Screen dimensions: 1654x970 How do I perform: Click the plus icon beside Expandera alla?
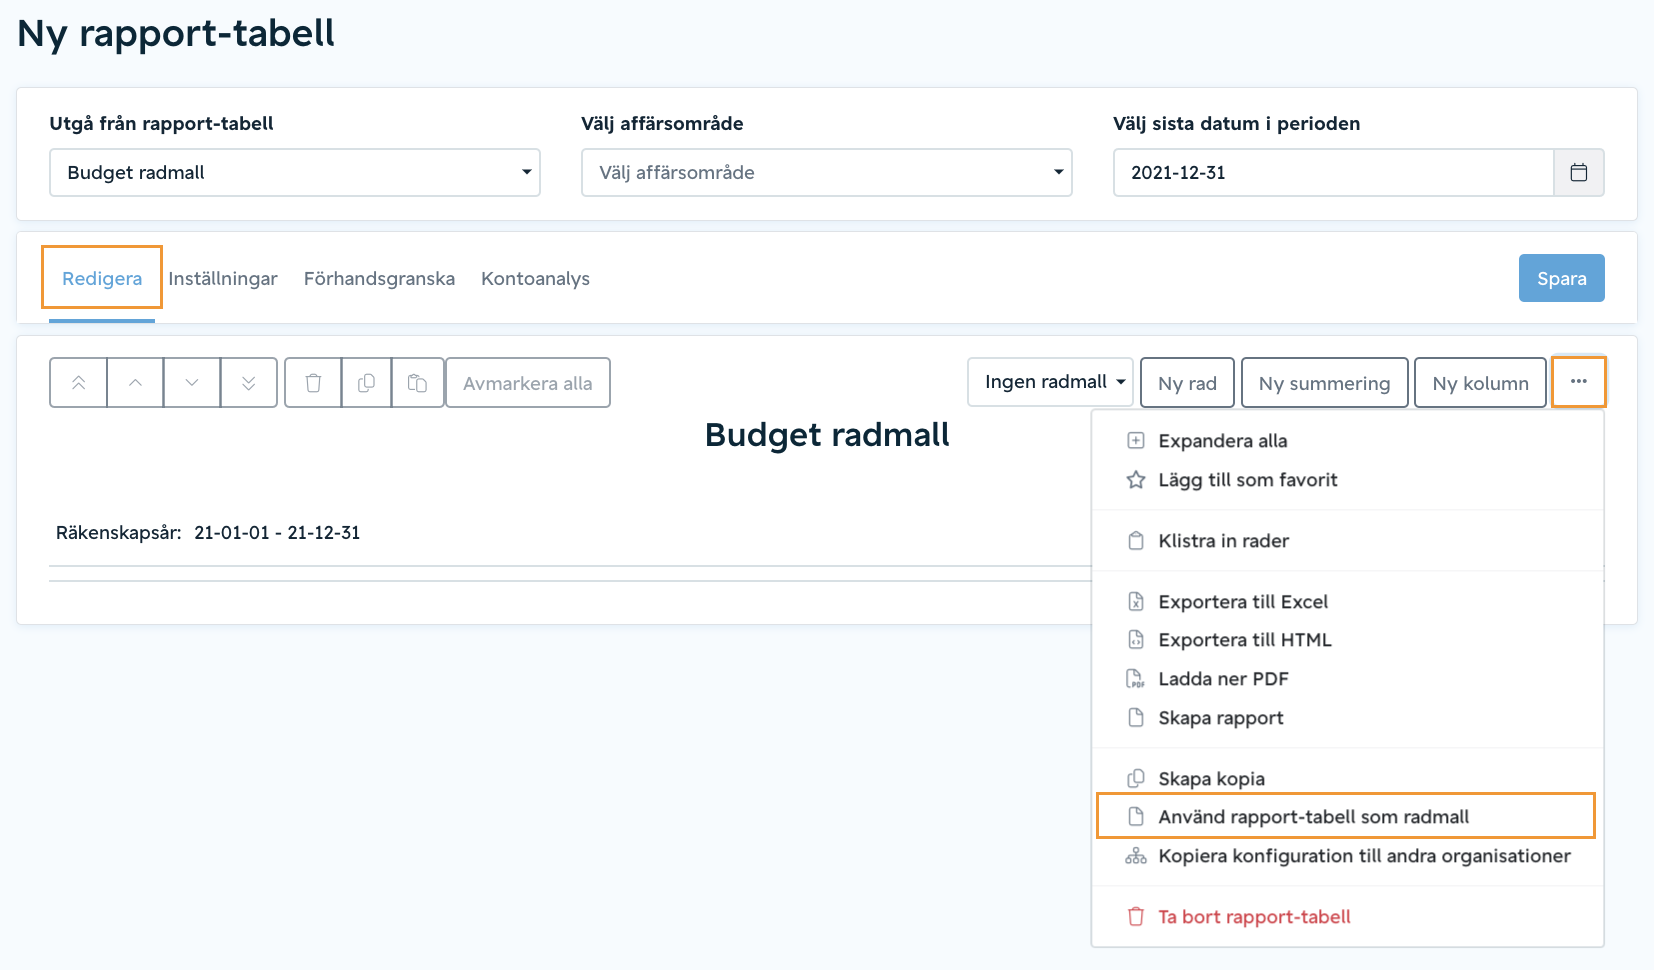[x=1136, y=441]
